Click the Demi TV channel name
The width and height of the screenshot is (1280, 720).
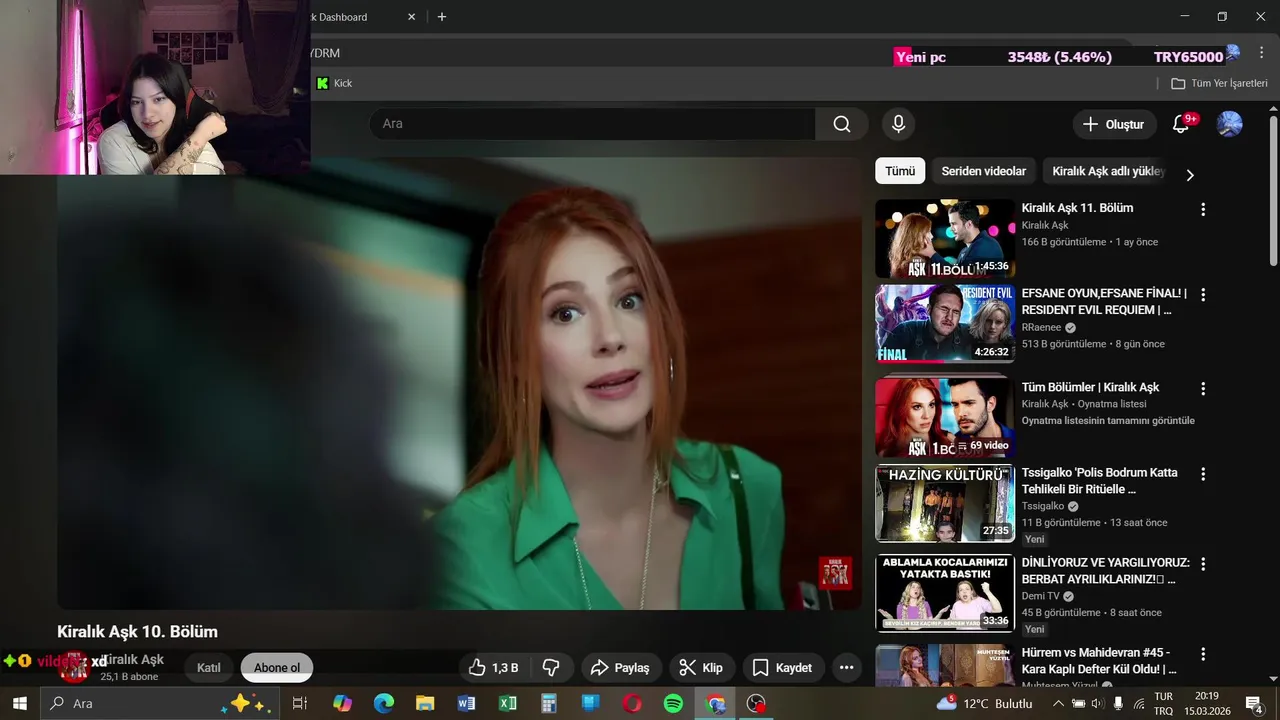(x=1040, y=596)
